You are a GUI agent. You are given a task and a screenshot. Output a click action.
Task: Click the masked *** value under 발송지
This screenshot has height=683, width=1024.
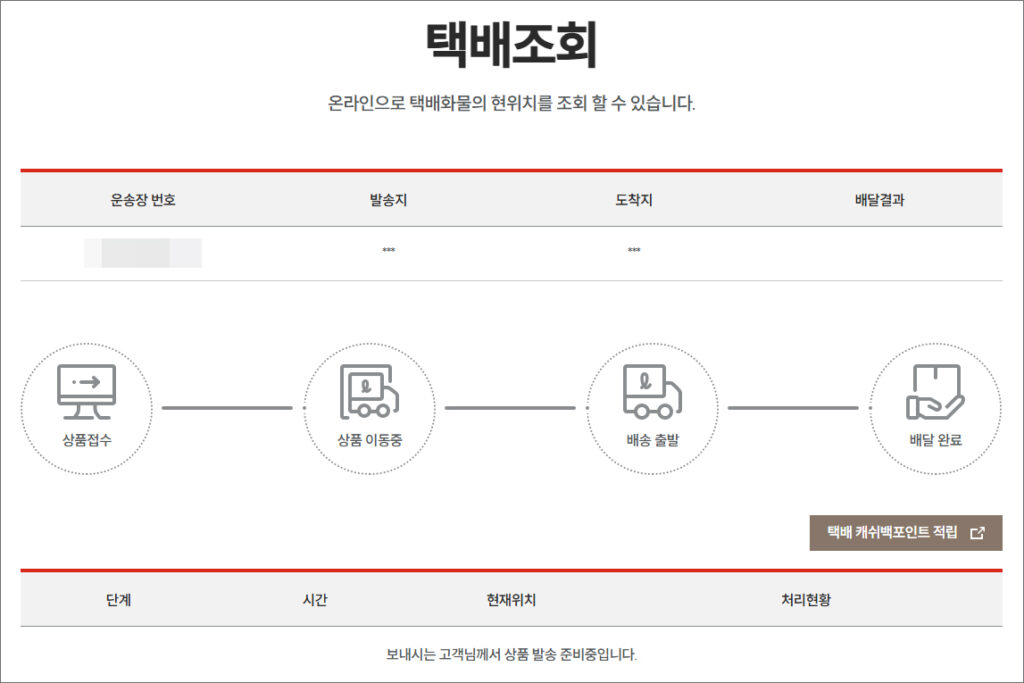tap(388, 251)
